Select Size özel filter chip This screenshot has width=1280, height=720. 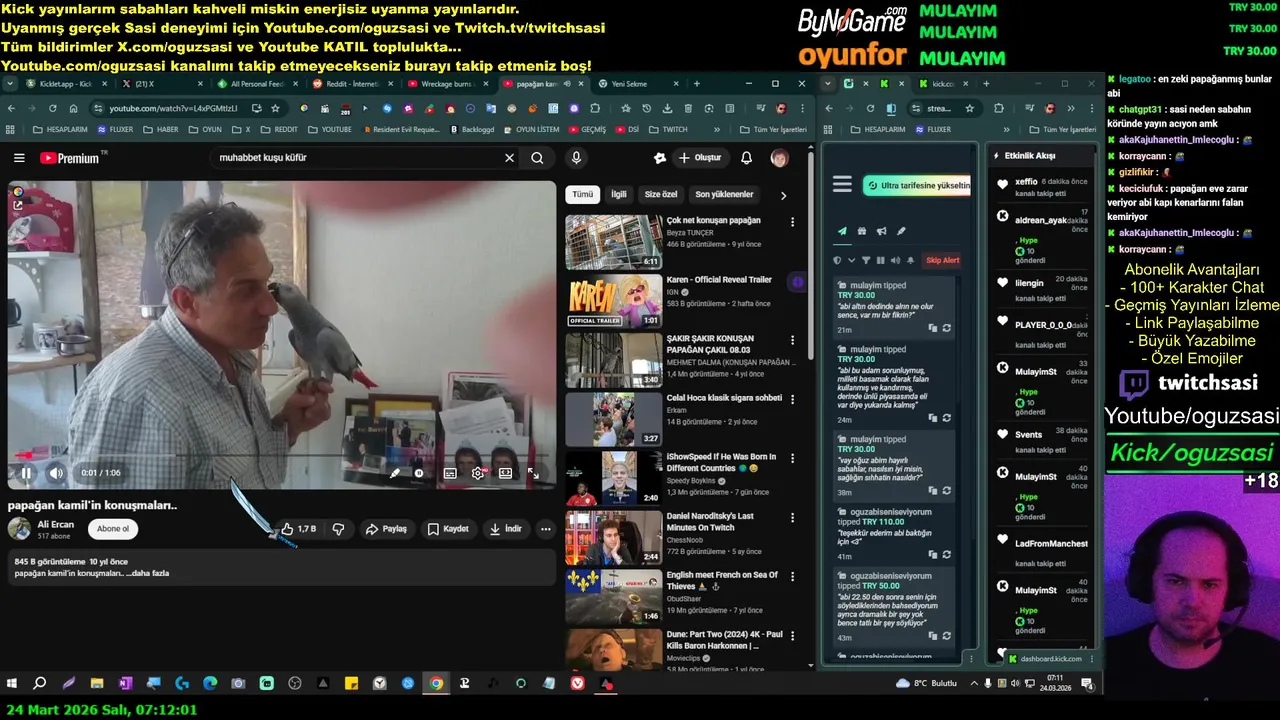point(661,194)
